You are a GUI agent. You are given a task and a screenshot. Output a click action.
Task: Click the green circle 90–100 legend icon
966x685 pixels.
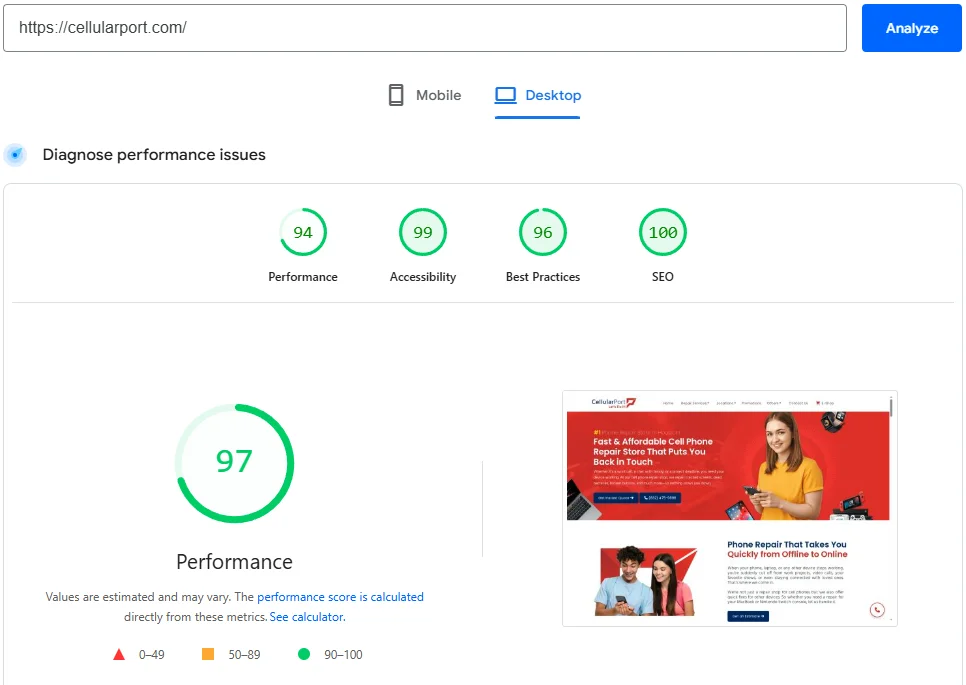[x=304, y=655]
